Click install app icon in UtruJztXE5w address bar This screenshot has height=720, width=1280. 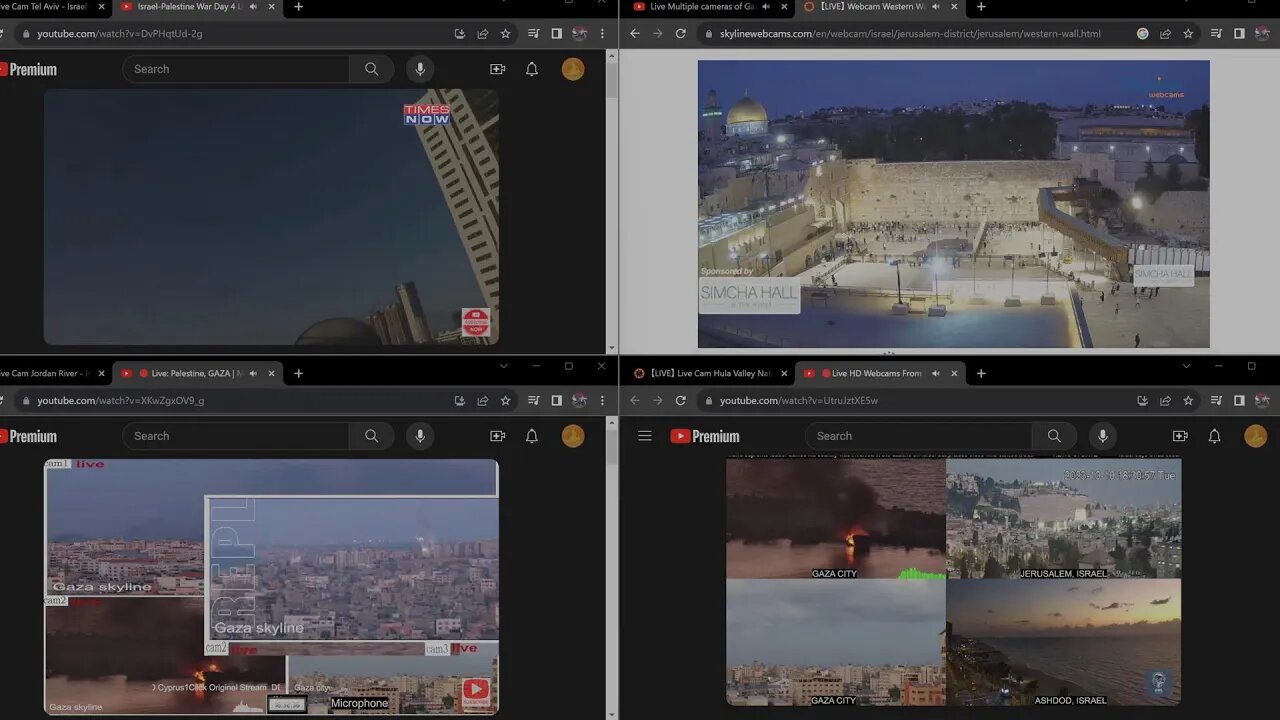[x=1143, y=400]
